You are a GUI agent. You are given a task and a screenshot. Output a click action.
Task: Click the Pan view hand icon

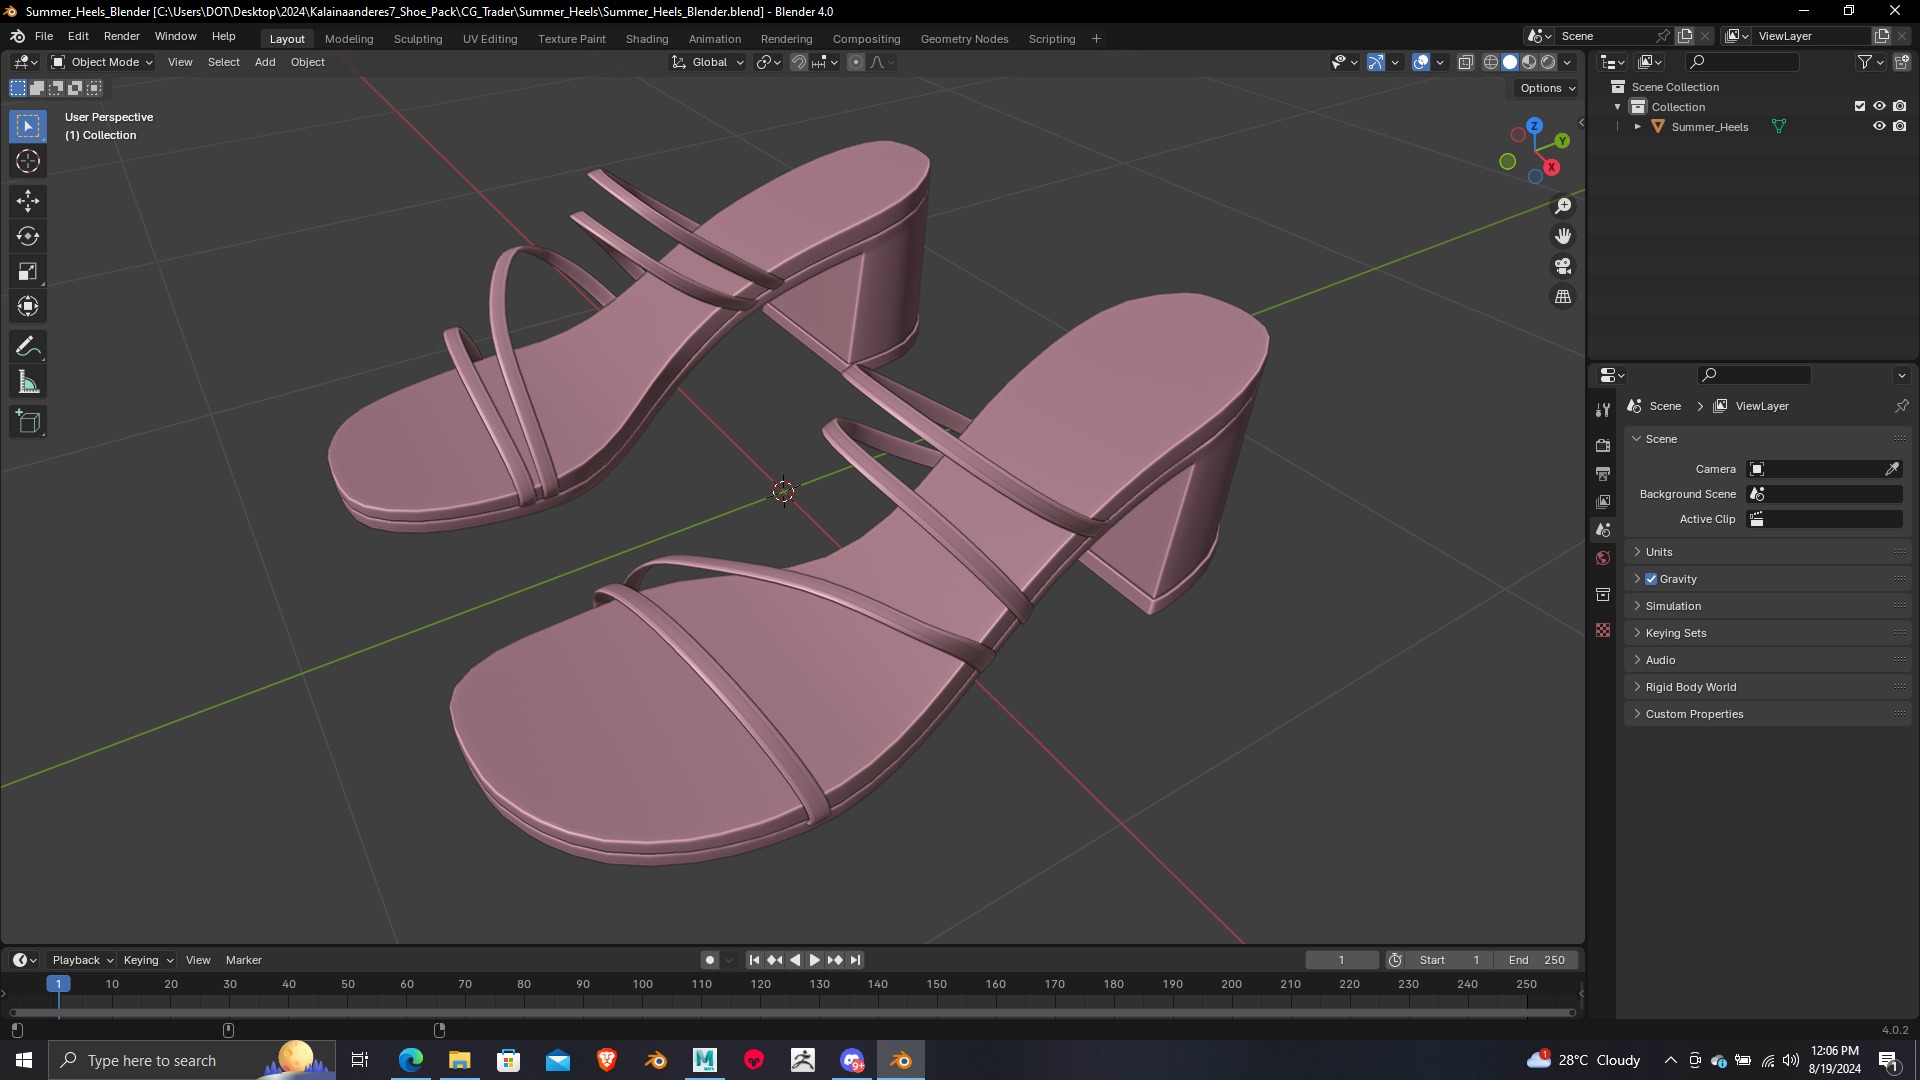[x=1563, y=236]
